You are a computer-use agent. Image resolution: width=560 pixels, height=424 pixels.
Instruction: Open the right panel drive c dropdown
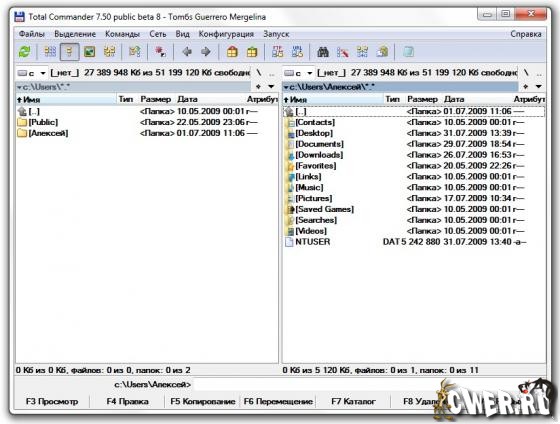click(299, 73)
